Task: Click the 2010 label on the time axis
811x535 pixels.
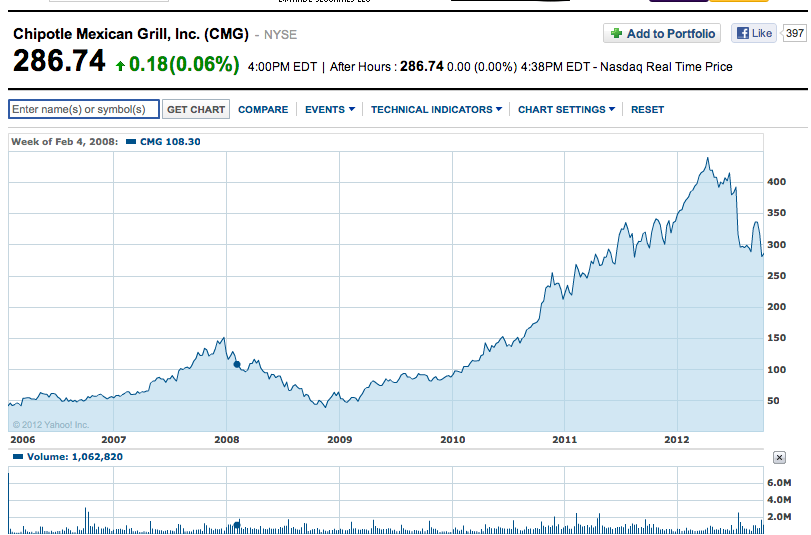Action: point(453,440)
